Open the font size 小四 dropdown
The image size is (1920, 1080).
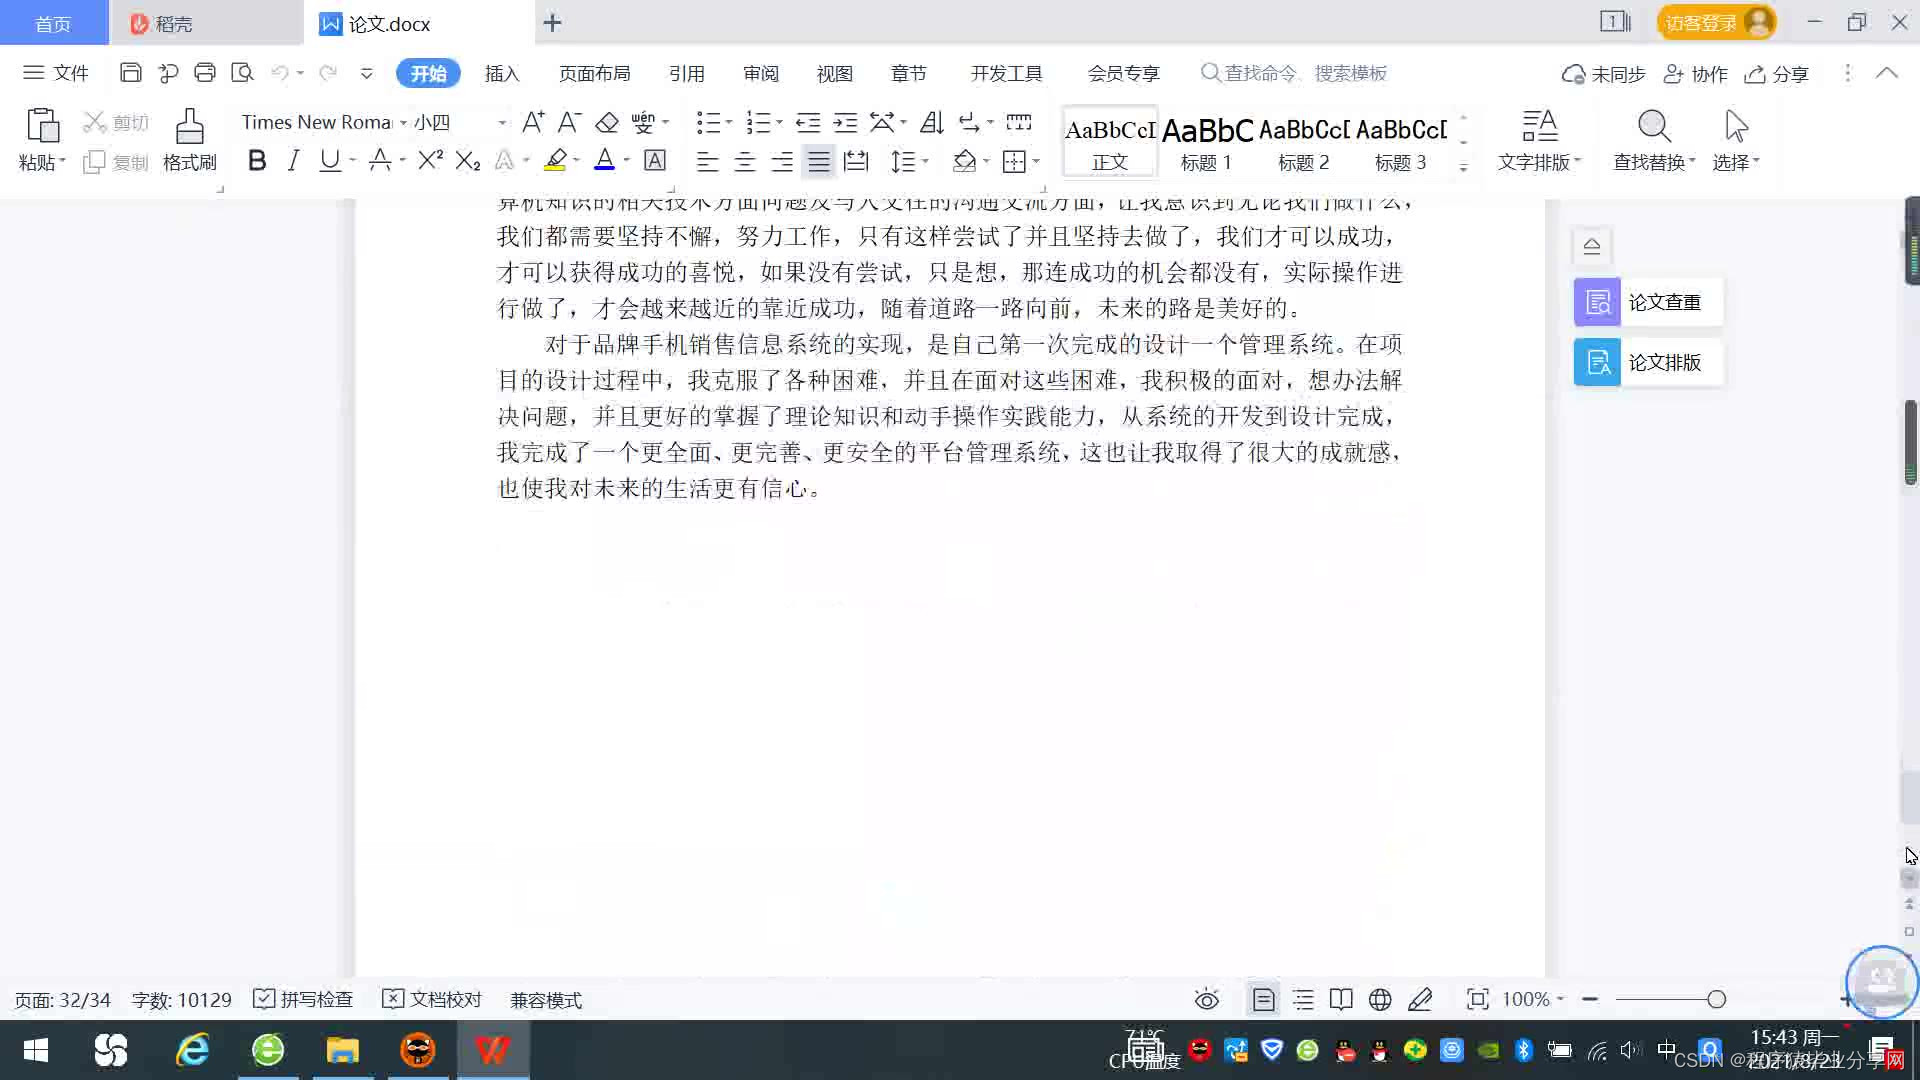502,122
